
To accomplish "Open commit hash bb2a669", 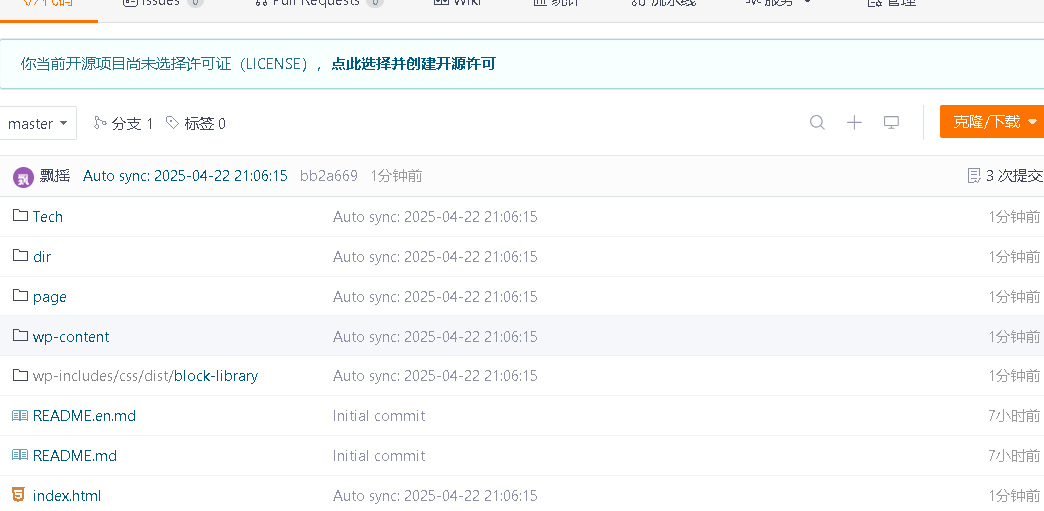I will [328, 176].
